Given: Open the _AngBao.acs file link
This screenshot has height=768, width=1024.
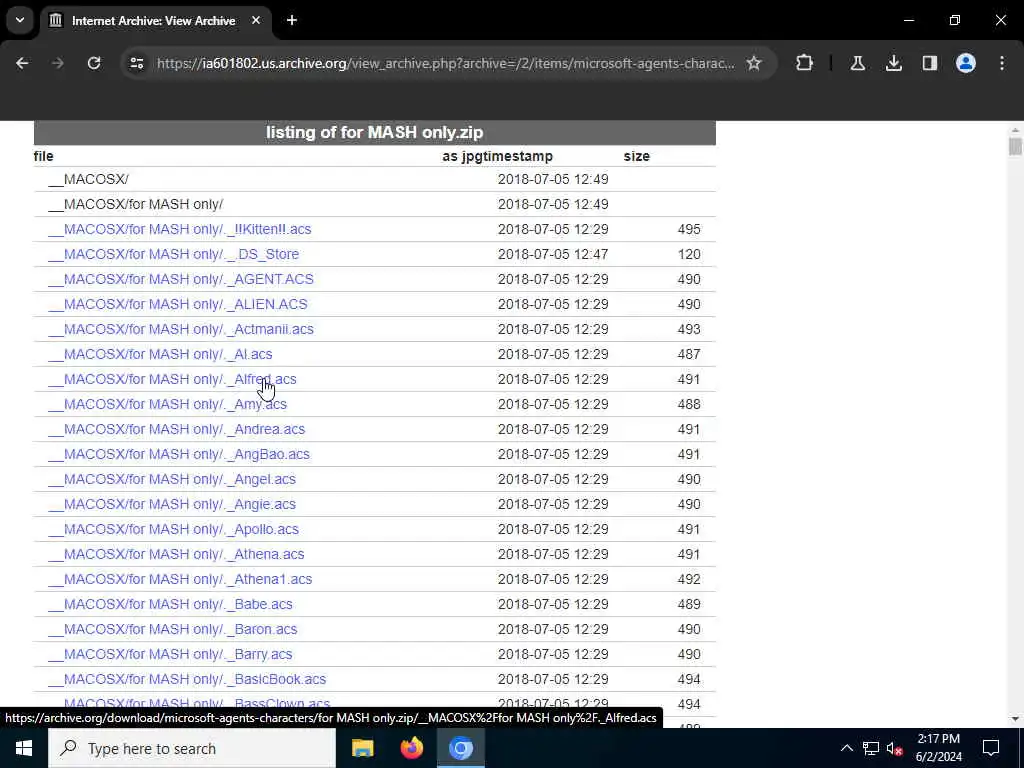Looking at the screenshot, I should point(179,454).
